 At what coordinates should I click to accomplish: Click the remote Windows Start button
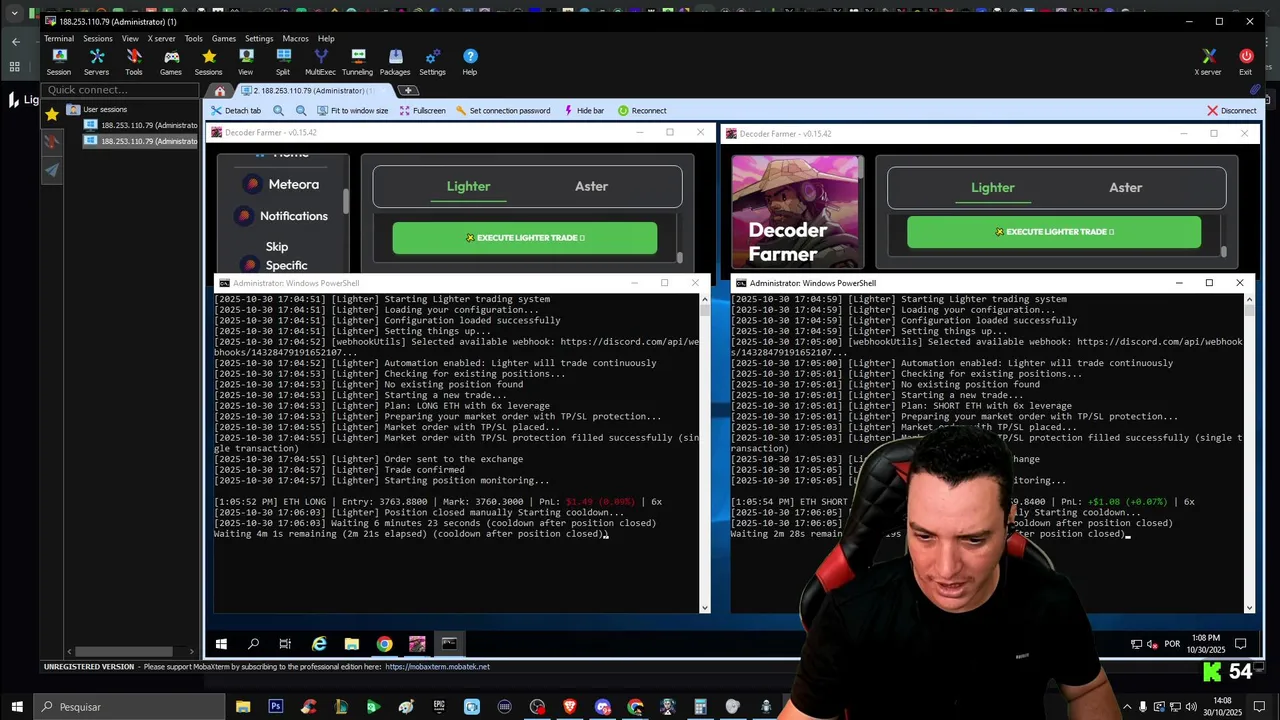(x=221, y=644)
